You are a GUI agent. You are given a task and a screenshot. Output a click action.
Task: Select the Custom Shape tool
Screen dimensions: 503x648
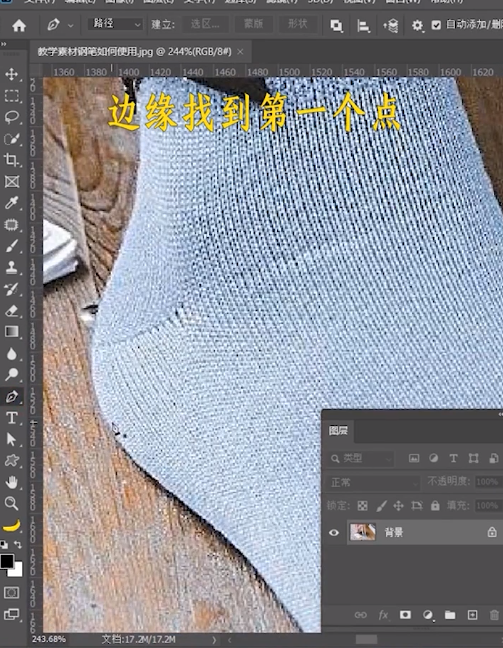pyautogui.click(x=12, y=460)
